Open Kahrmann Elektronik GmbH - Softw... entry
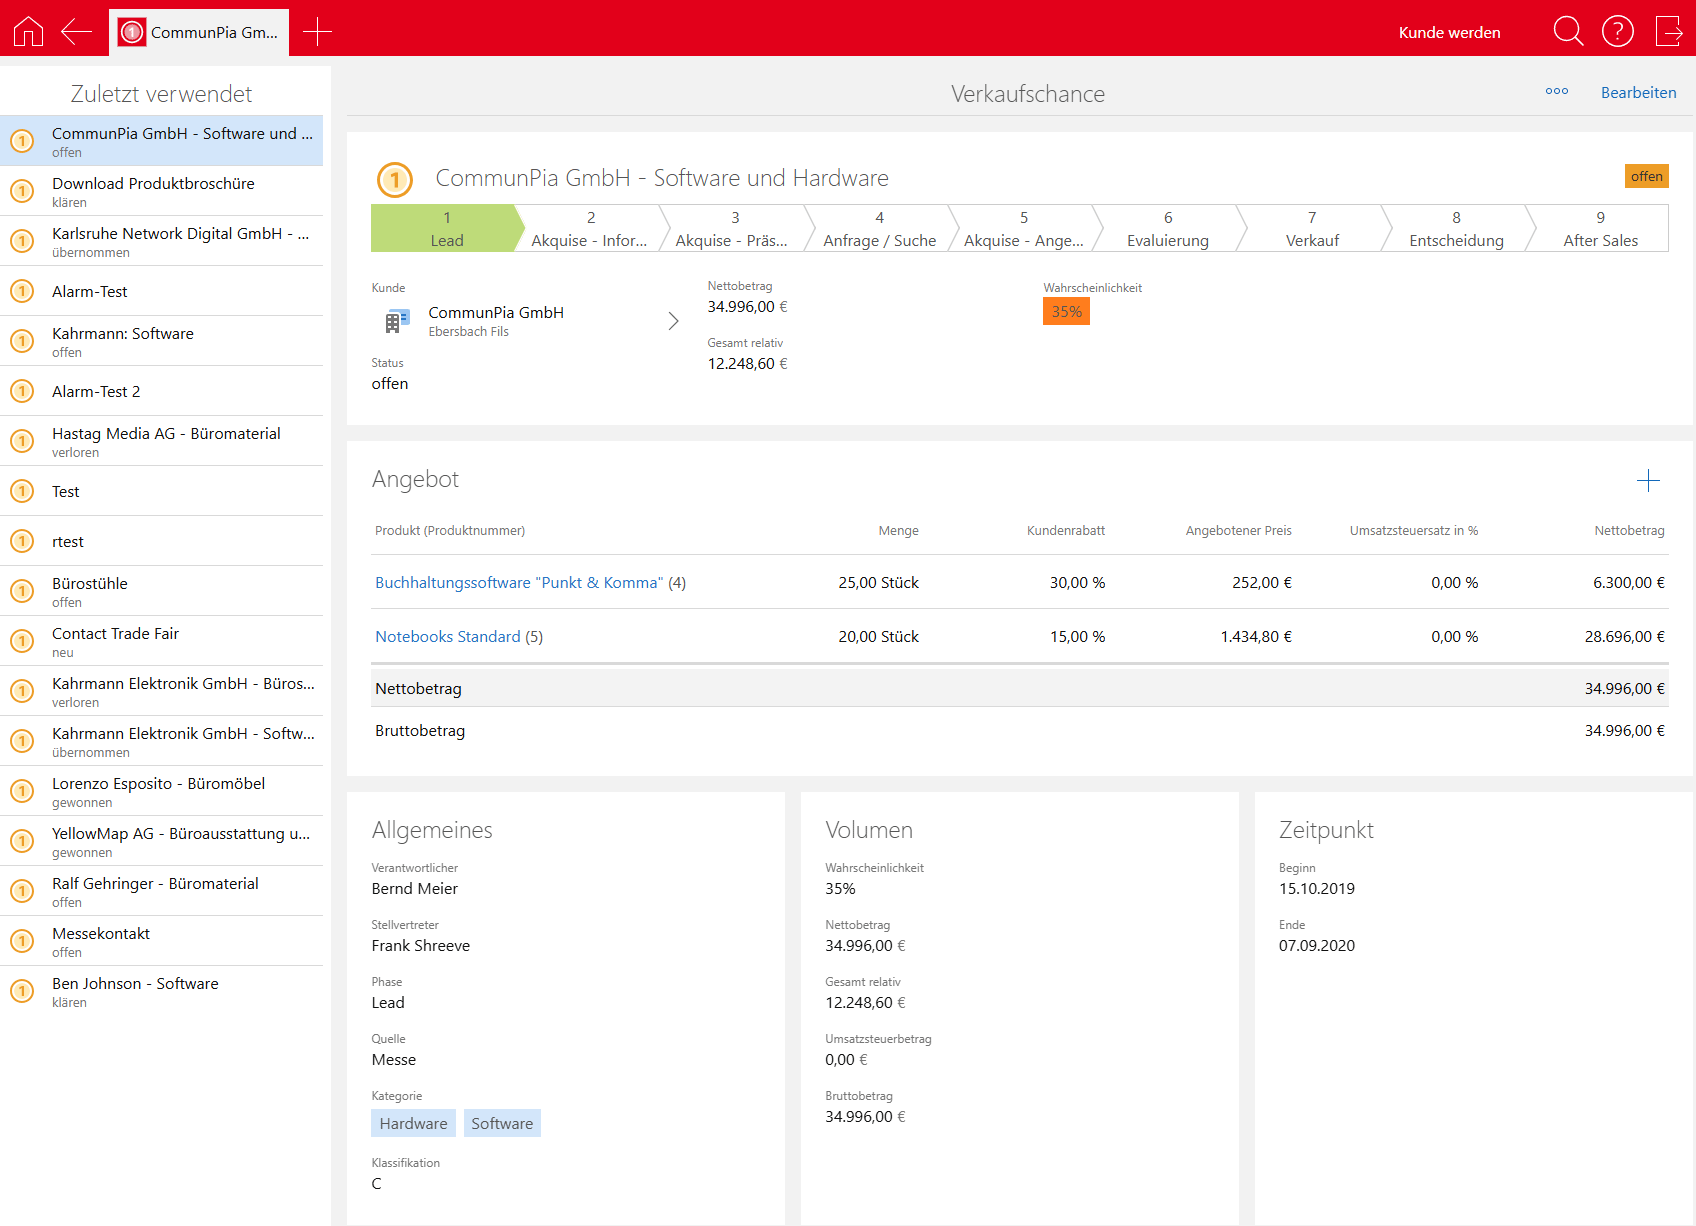Screen dimensions: 1696x1226 pos(161,741)
